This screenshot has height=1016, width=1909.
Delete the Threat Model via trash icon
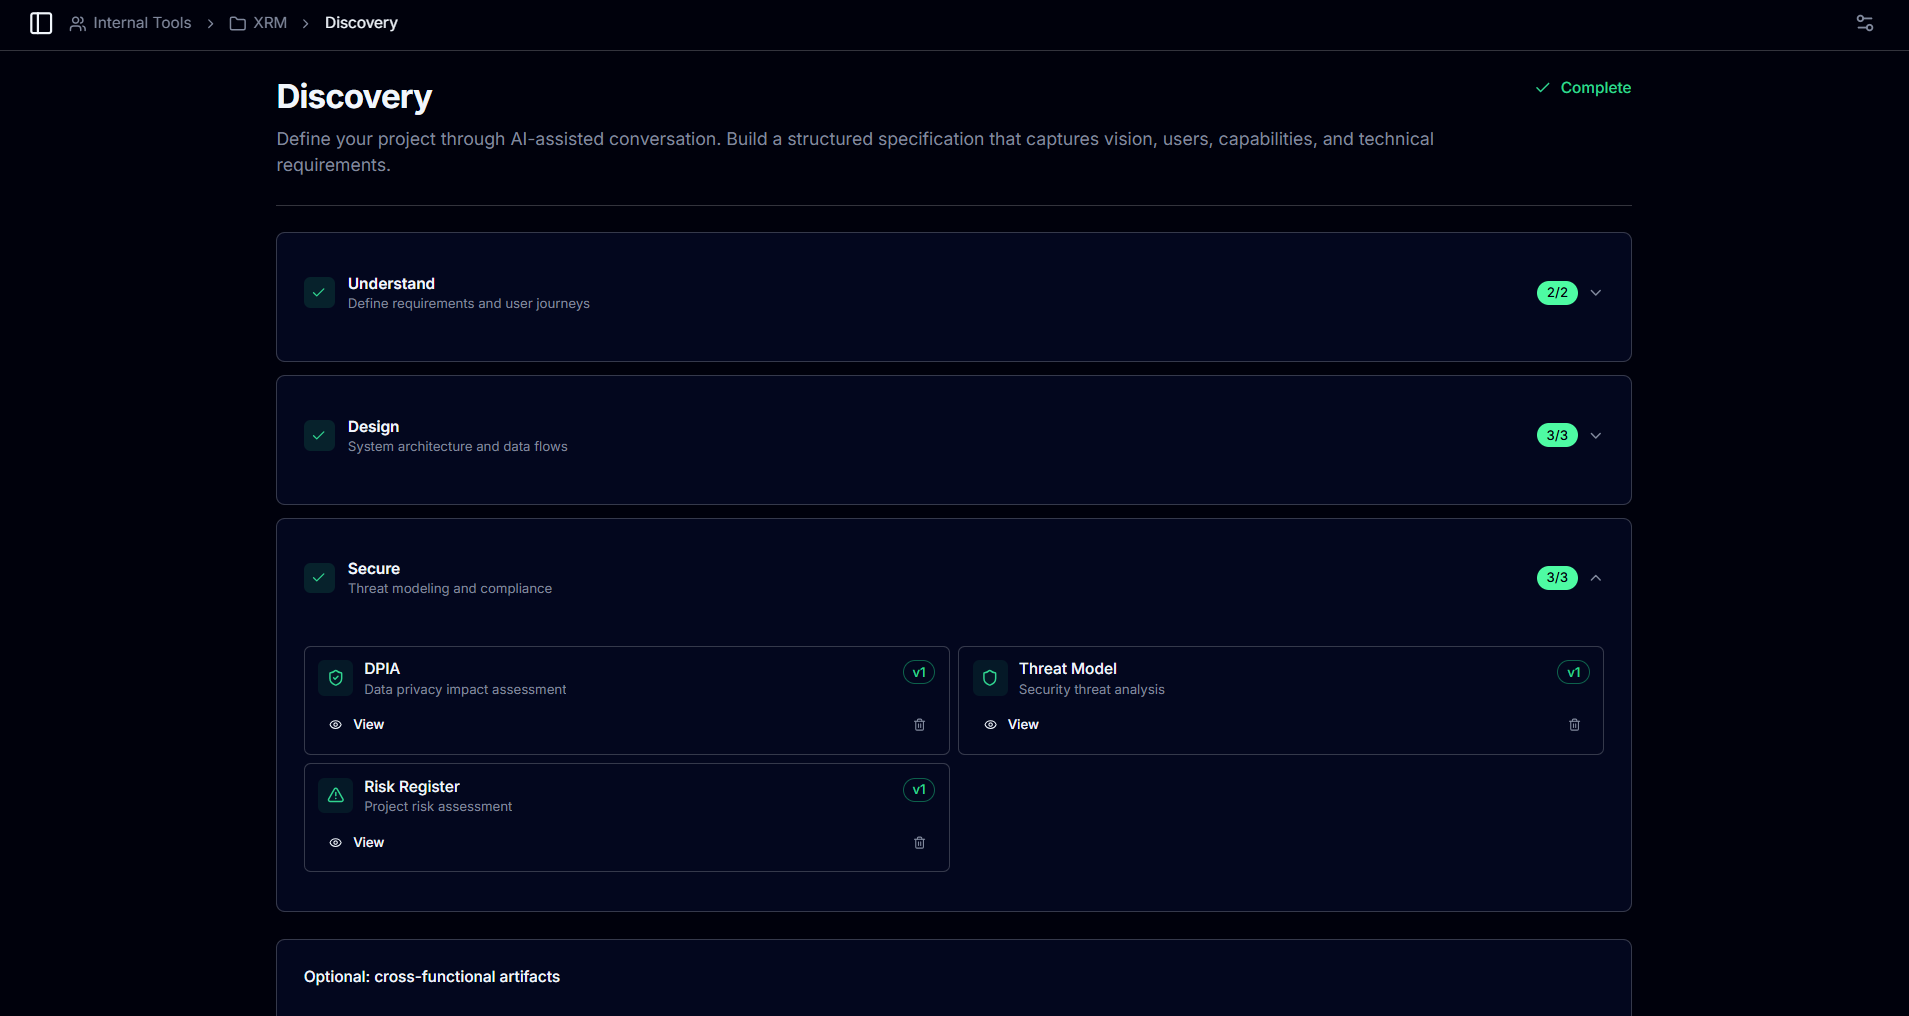click(x=1574, y=725)
